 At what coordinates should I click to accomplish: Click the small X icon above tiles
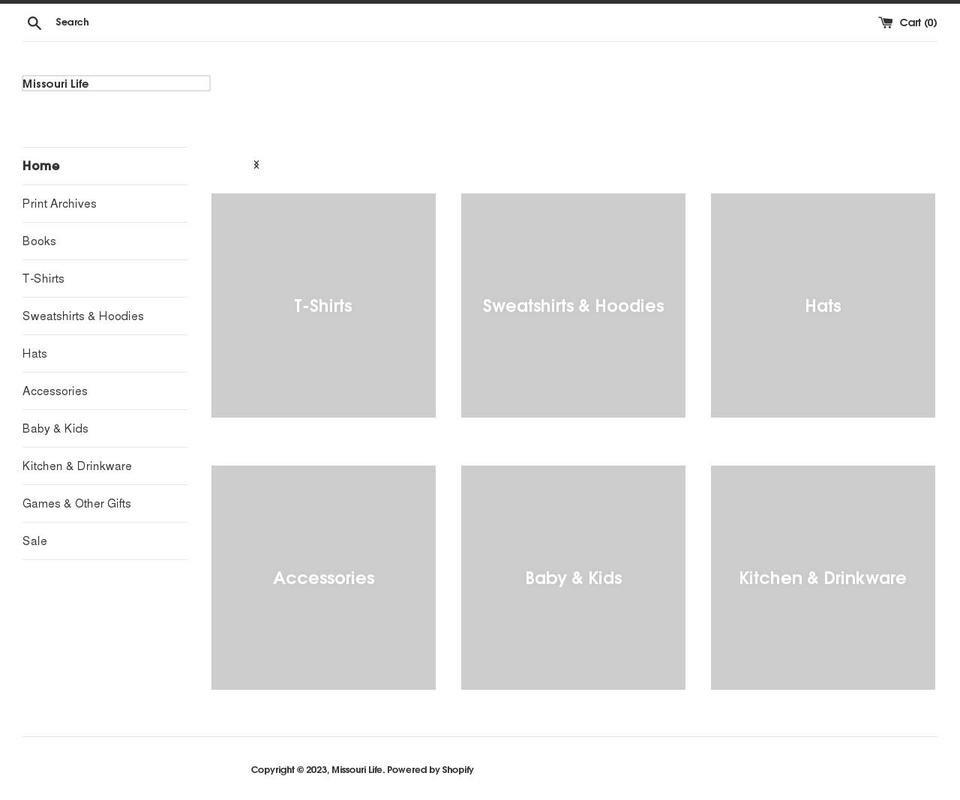point(257,165)
